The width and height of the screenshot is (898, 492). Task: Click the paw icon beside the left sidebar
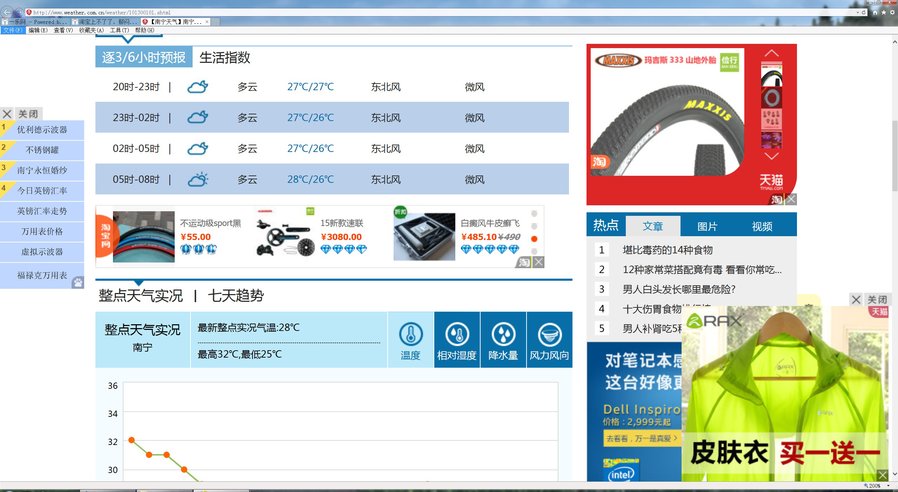[77, 283]
